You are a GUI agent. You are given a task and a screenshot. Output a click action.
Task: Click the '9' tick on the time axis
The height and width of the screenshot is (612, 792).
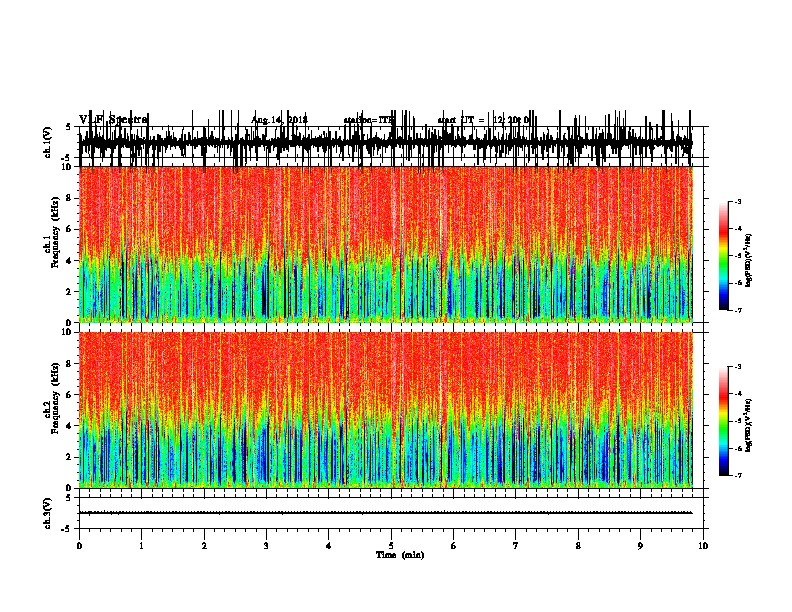pyautogui.click(x=640, y=546)
